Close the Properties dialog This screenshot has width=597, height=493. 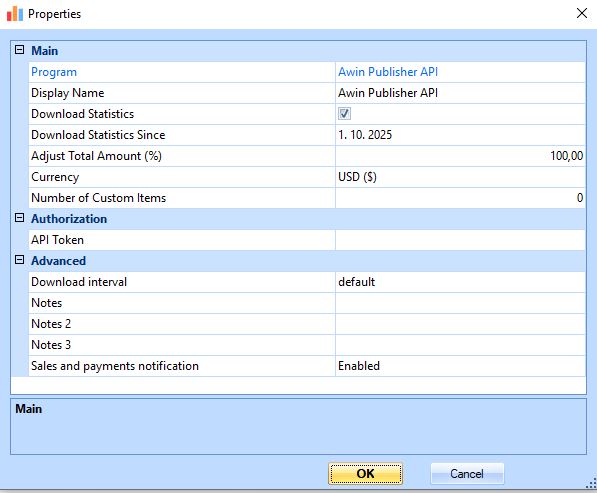coord(582,13)
